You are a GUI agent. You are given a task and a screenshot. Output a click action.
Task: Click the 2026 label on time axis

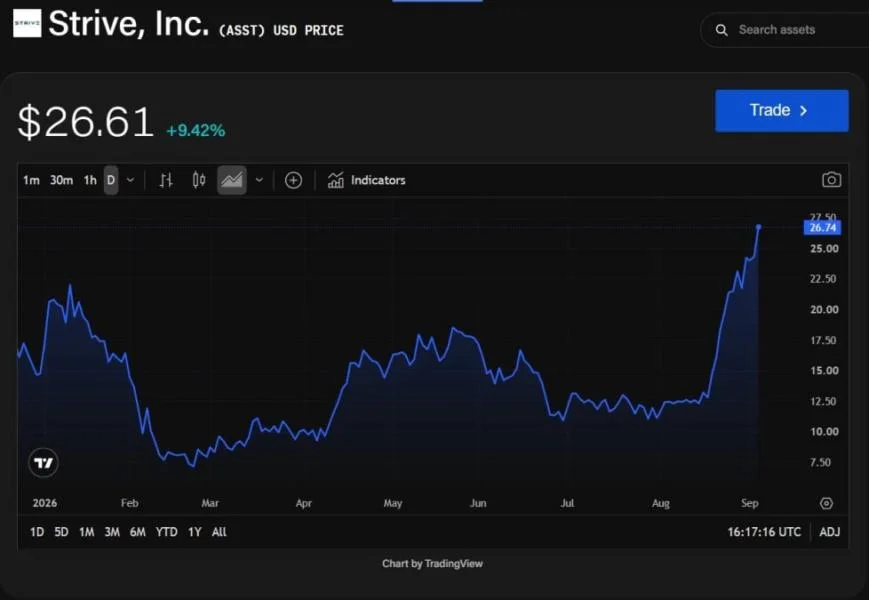pos(44,503)
